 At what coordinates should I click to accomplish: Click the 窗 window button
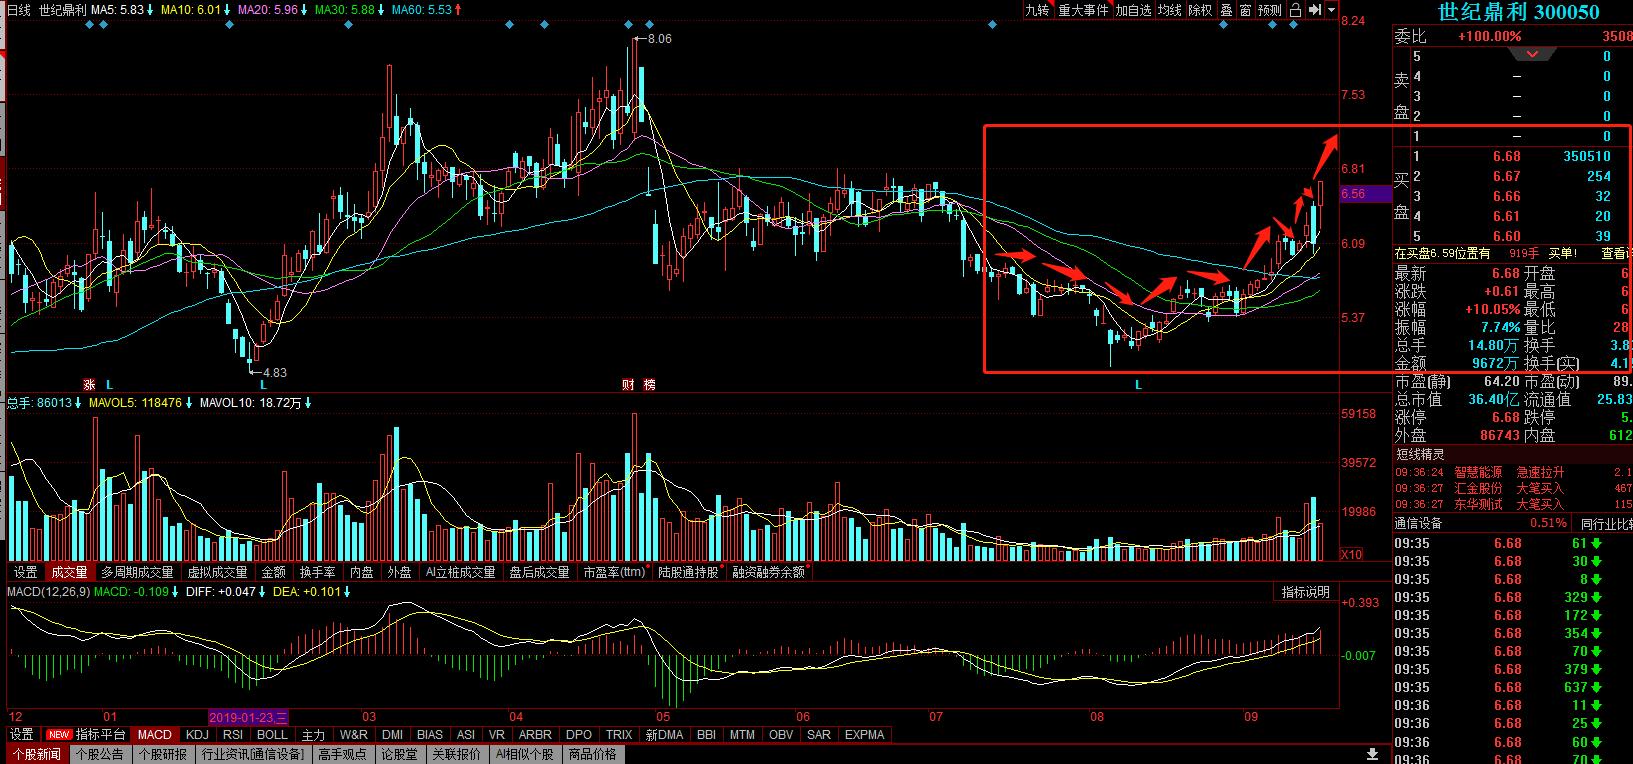click(x=1245, y=10)
